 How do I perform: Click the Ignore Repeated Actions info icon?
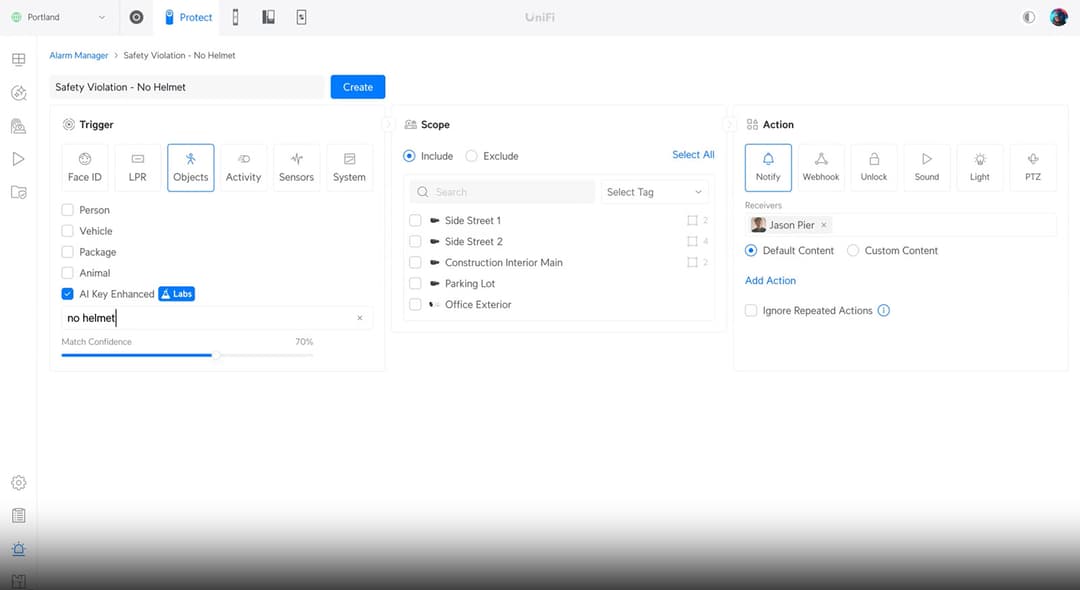pyautogui.click(x=884, y=310)
